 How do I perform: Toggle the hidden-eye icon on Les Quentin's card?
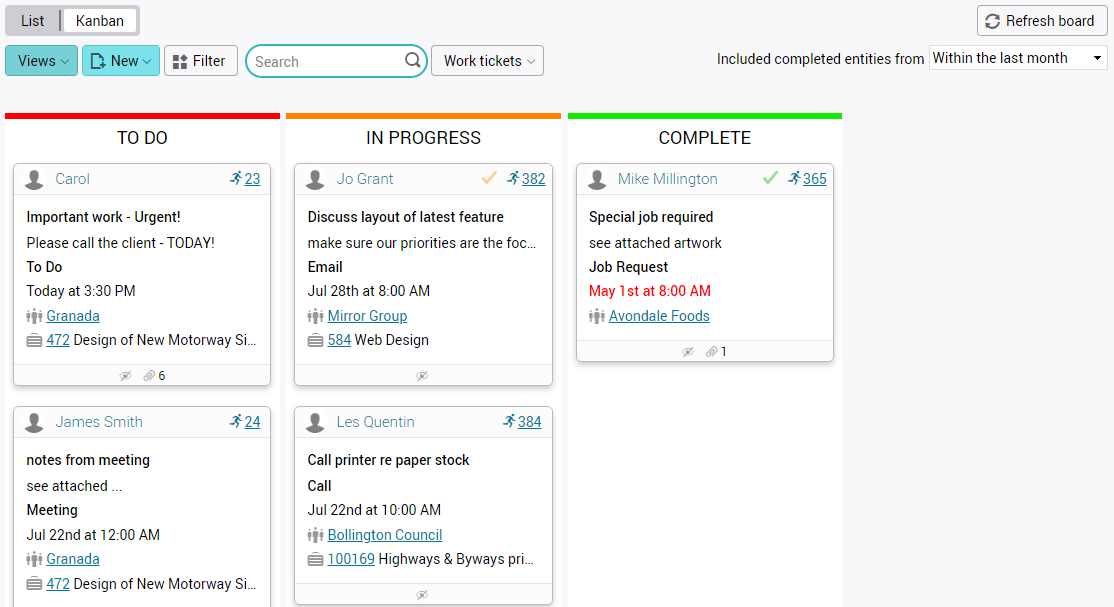[422, 595]
